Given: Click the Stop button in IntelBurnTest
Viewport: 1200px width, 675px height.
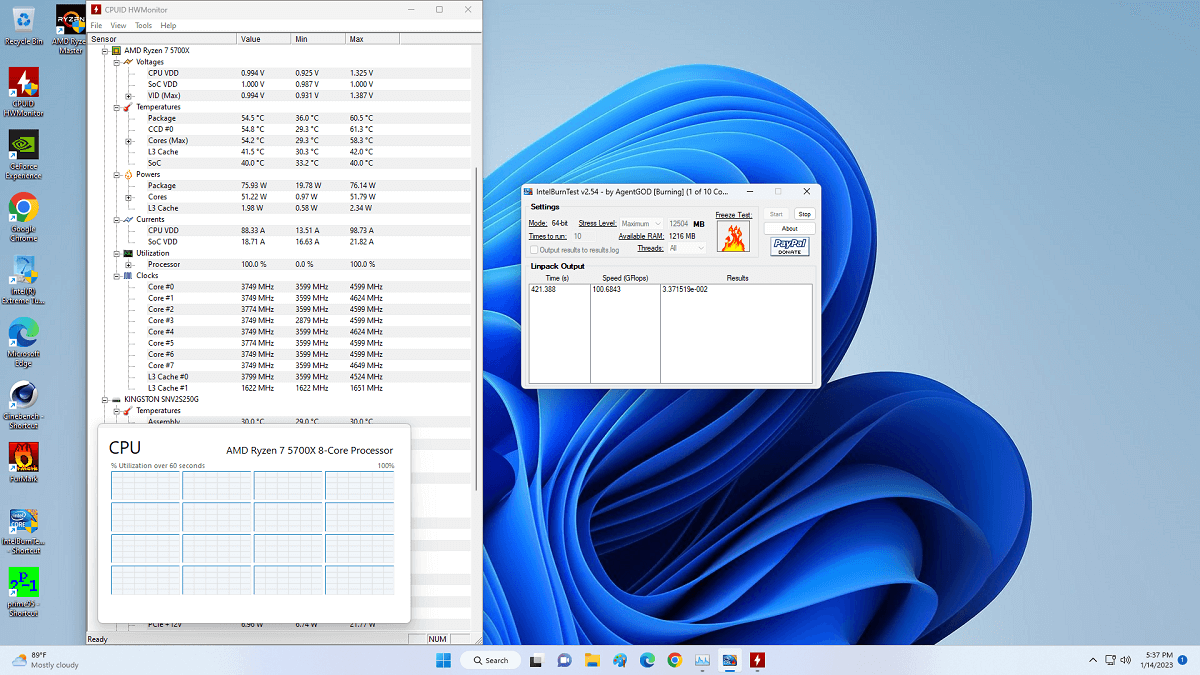Looking at the screenshot, I should [804, 214].
